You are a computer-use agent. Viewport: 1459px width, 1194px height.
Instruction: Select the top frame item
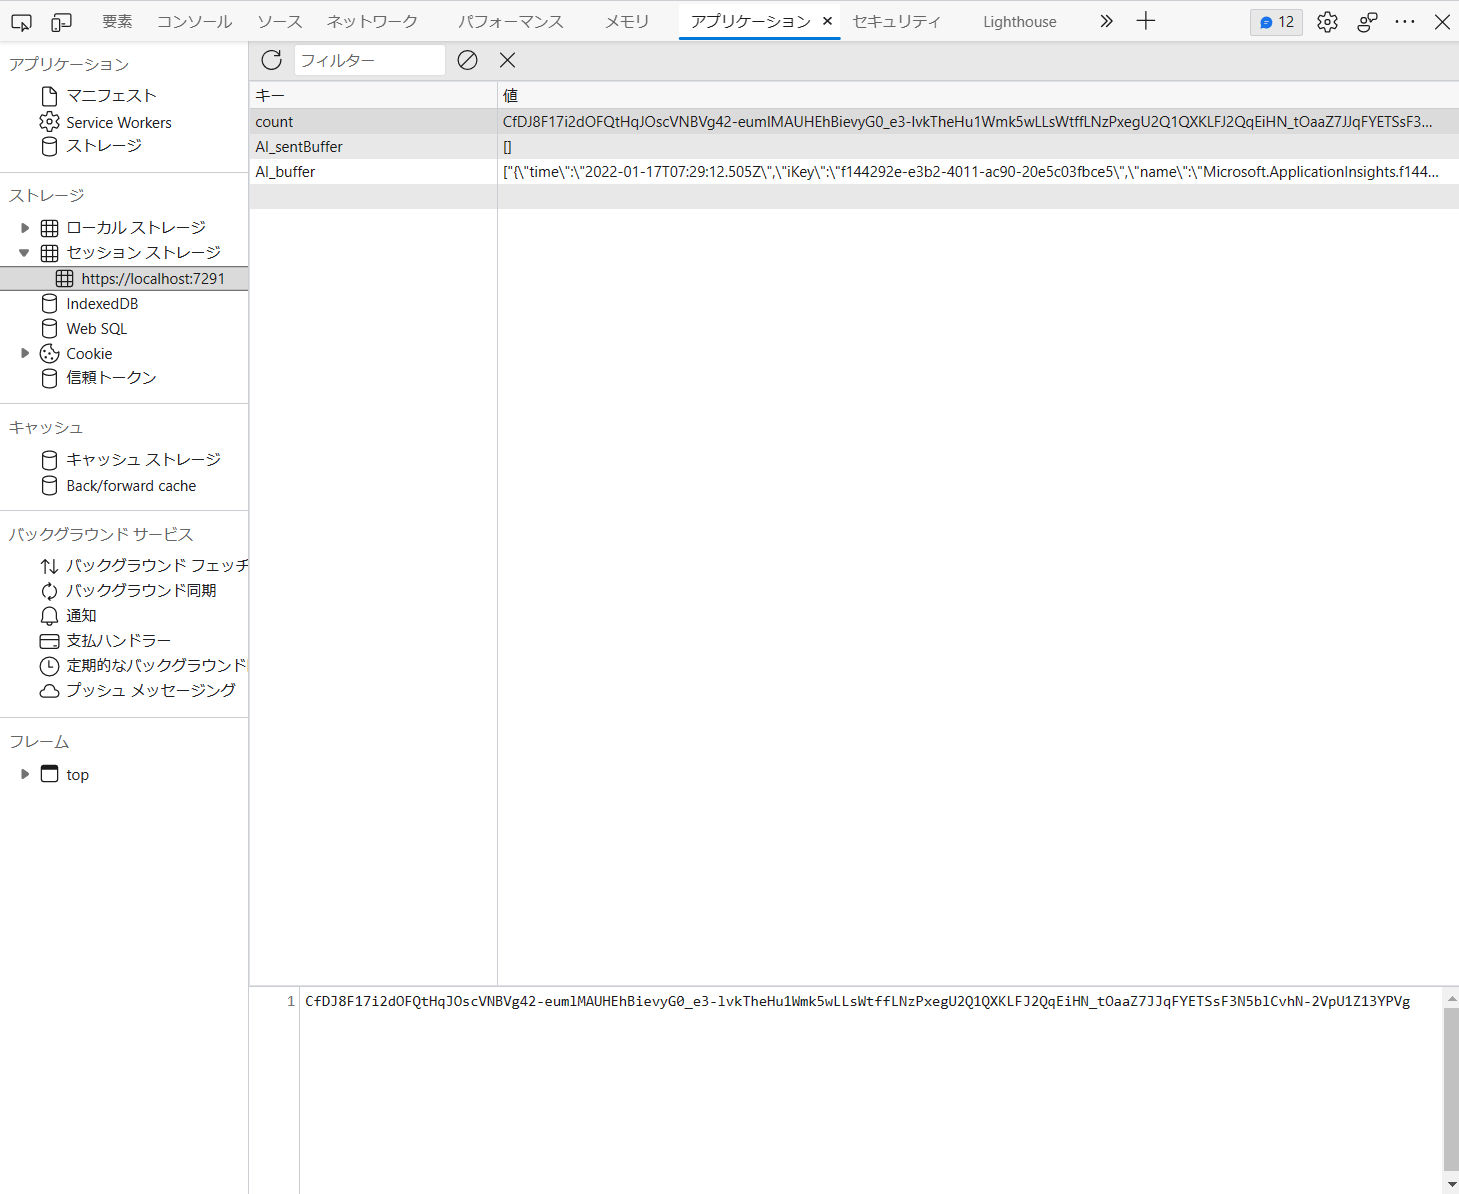point(77,775)
